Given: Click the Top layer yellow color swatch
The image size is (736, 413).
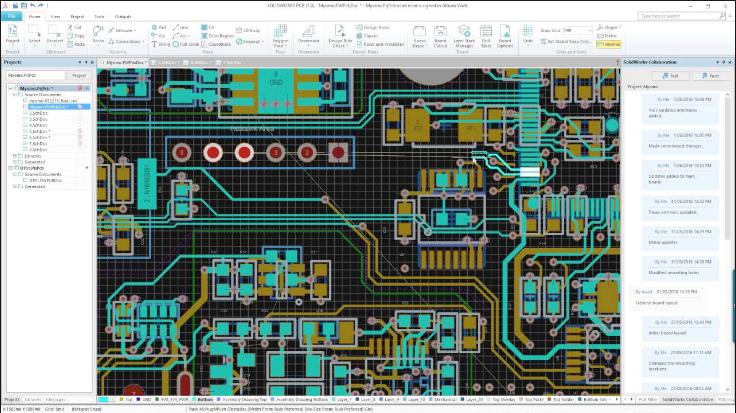Looking at the screenshot, I should point(122,399).
